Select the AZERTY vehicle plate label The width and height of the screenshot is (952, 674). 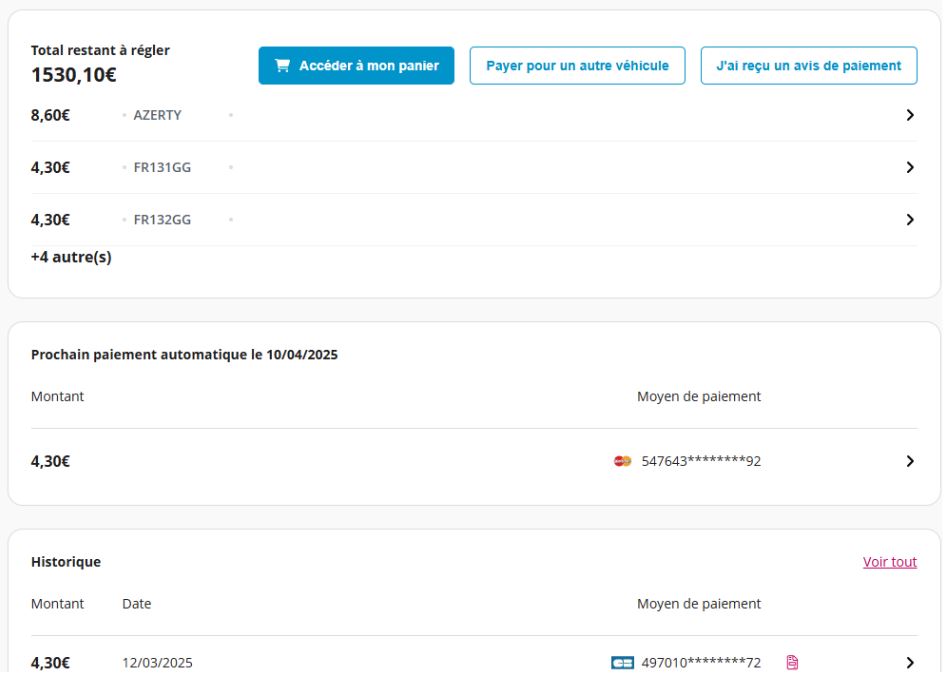pos(157,115)
